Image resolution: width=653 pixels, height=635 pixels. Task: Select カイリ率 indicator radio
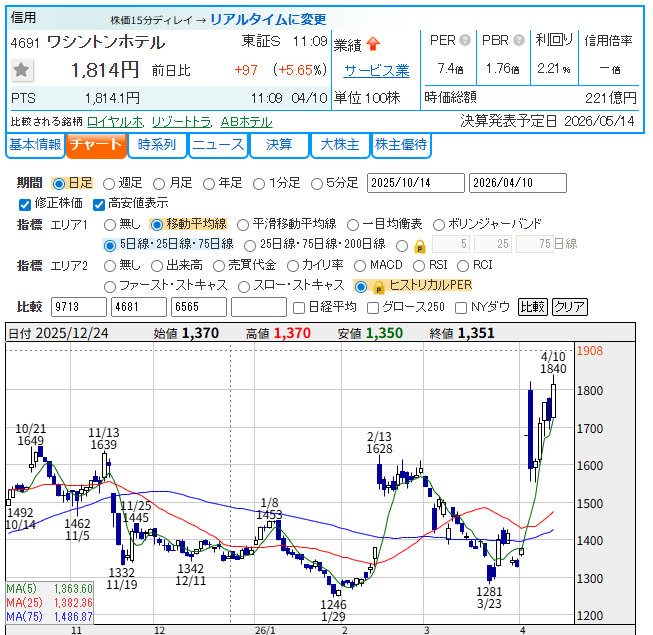click(x=293, y=266)
